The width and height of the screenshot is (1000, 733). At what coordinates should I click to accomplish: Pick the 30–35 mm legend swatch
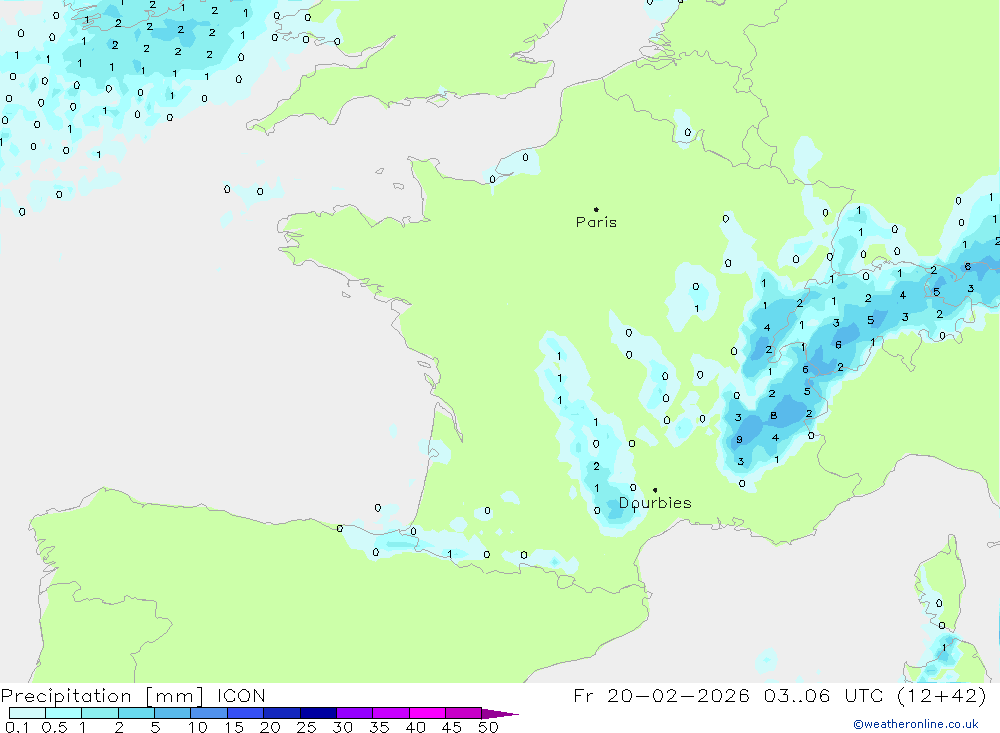tap(354, 713)
